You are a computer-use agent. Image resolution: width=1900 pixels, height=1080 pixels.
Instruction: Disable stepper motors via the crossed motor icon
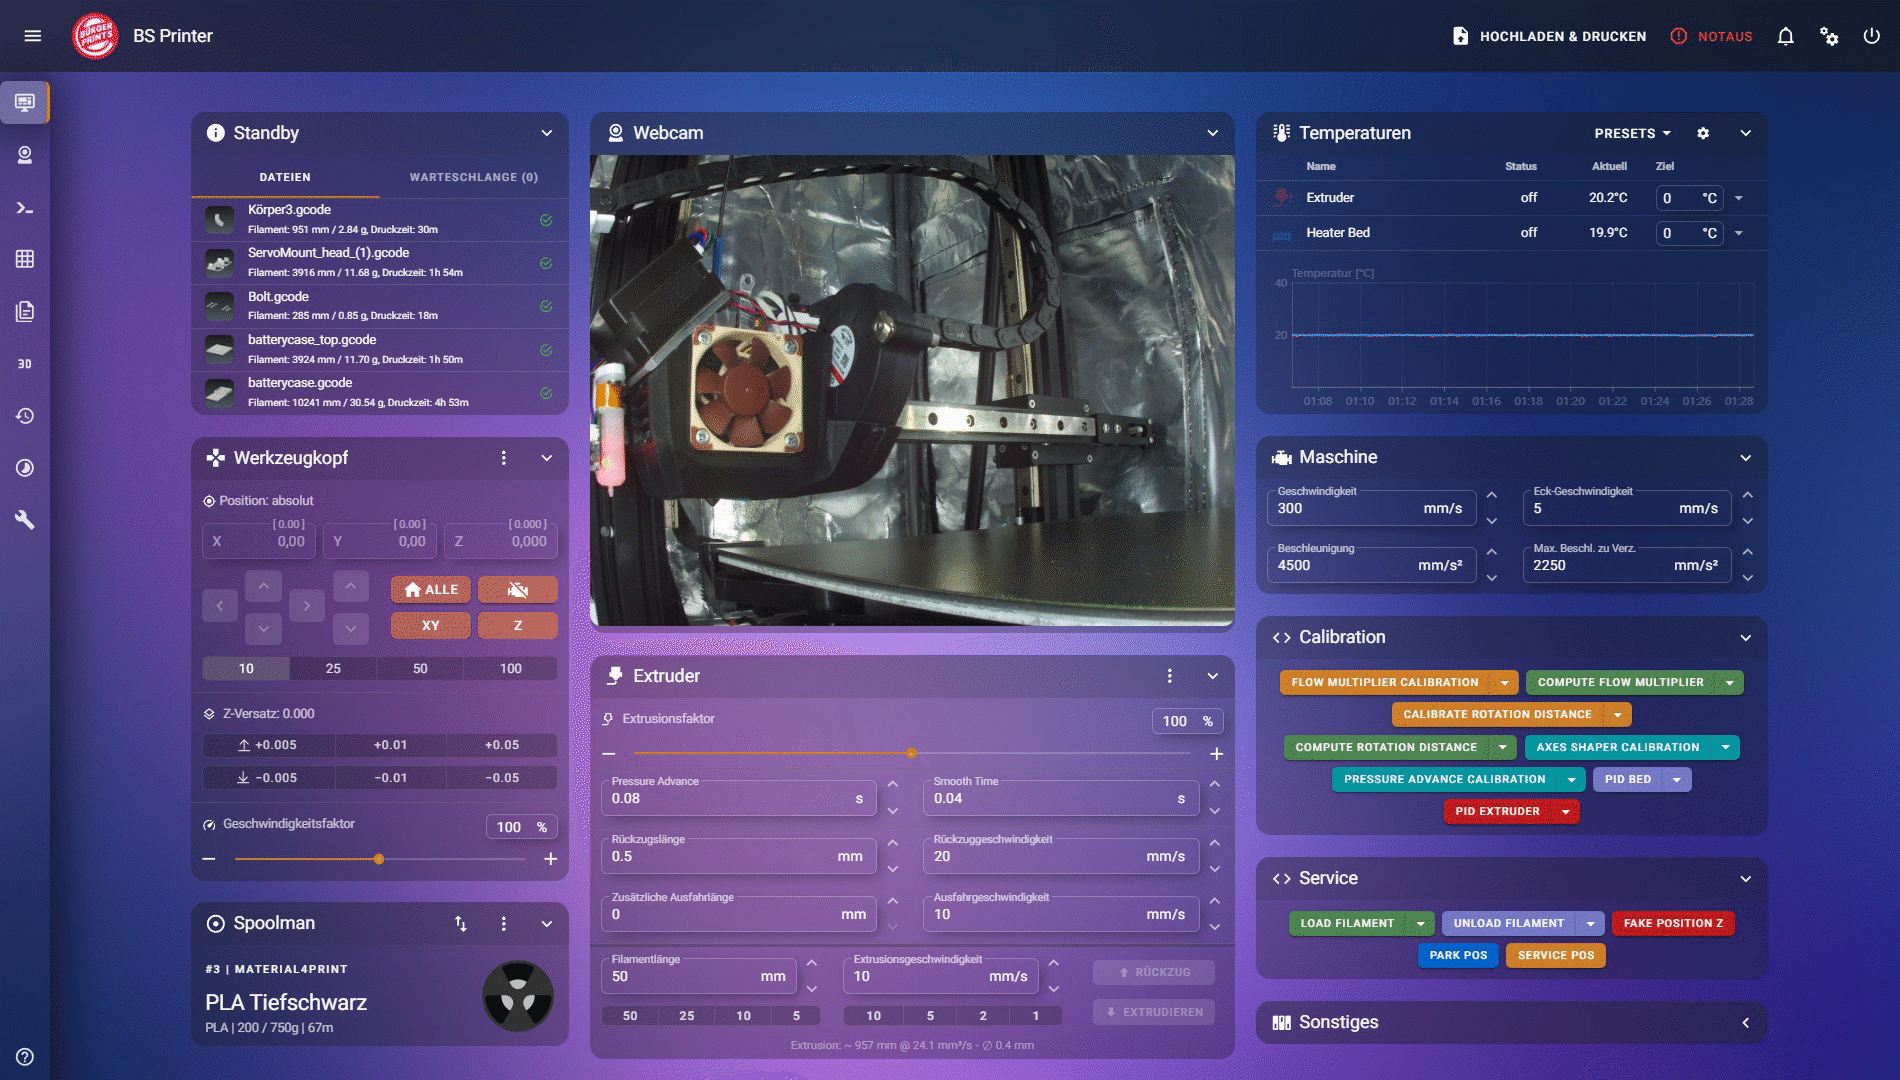(517, 589)
